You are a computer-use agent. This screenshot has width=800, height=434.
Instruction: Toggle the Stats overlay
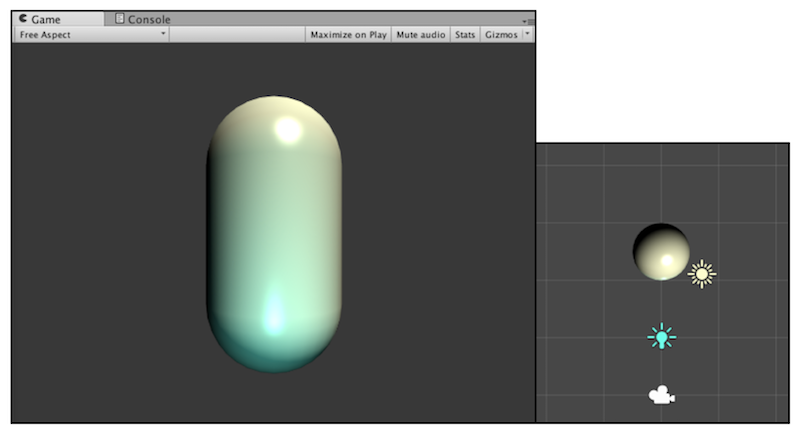coord(465,35)
